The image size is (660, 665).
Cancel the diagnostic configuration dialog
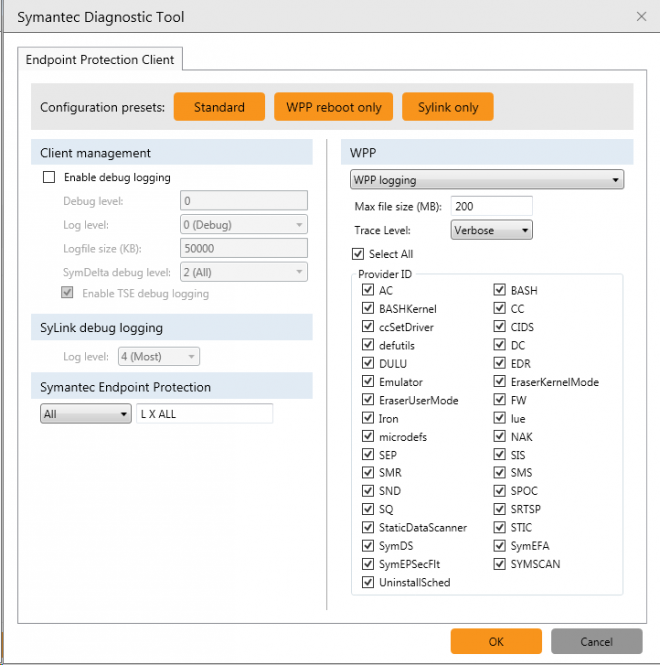click(596, 641)
